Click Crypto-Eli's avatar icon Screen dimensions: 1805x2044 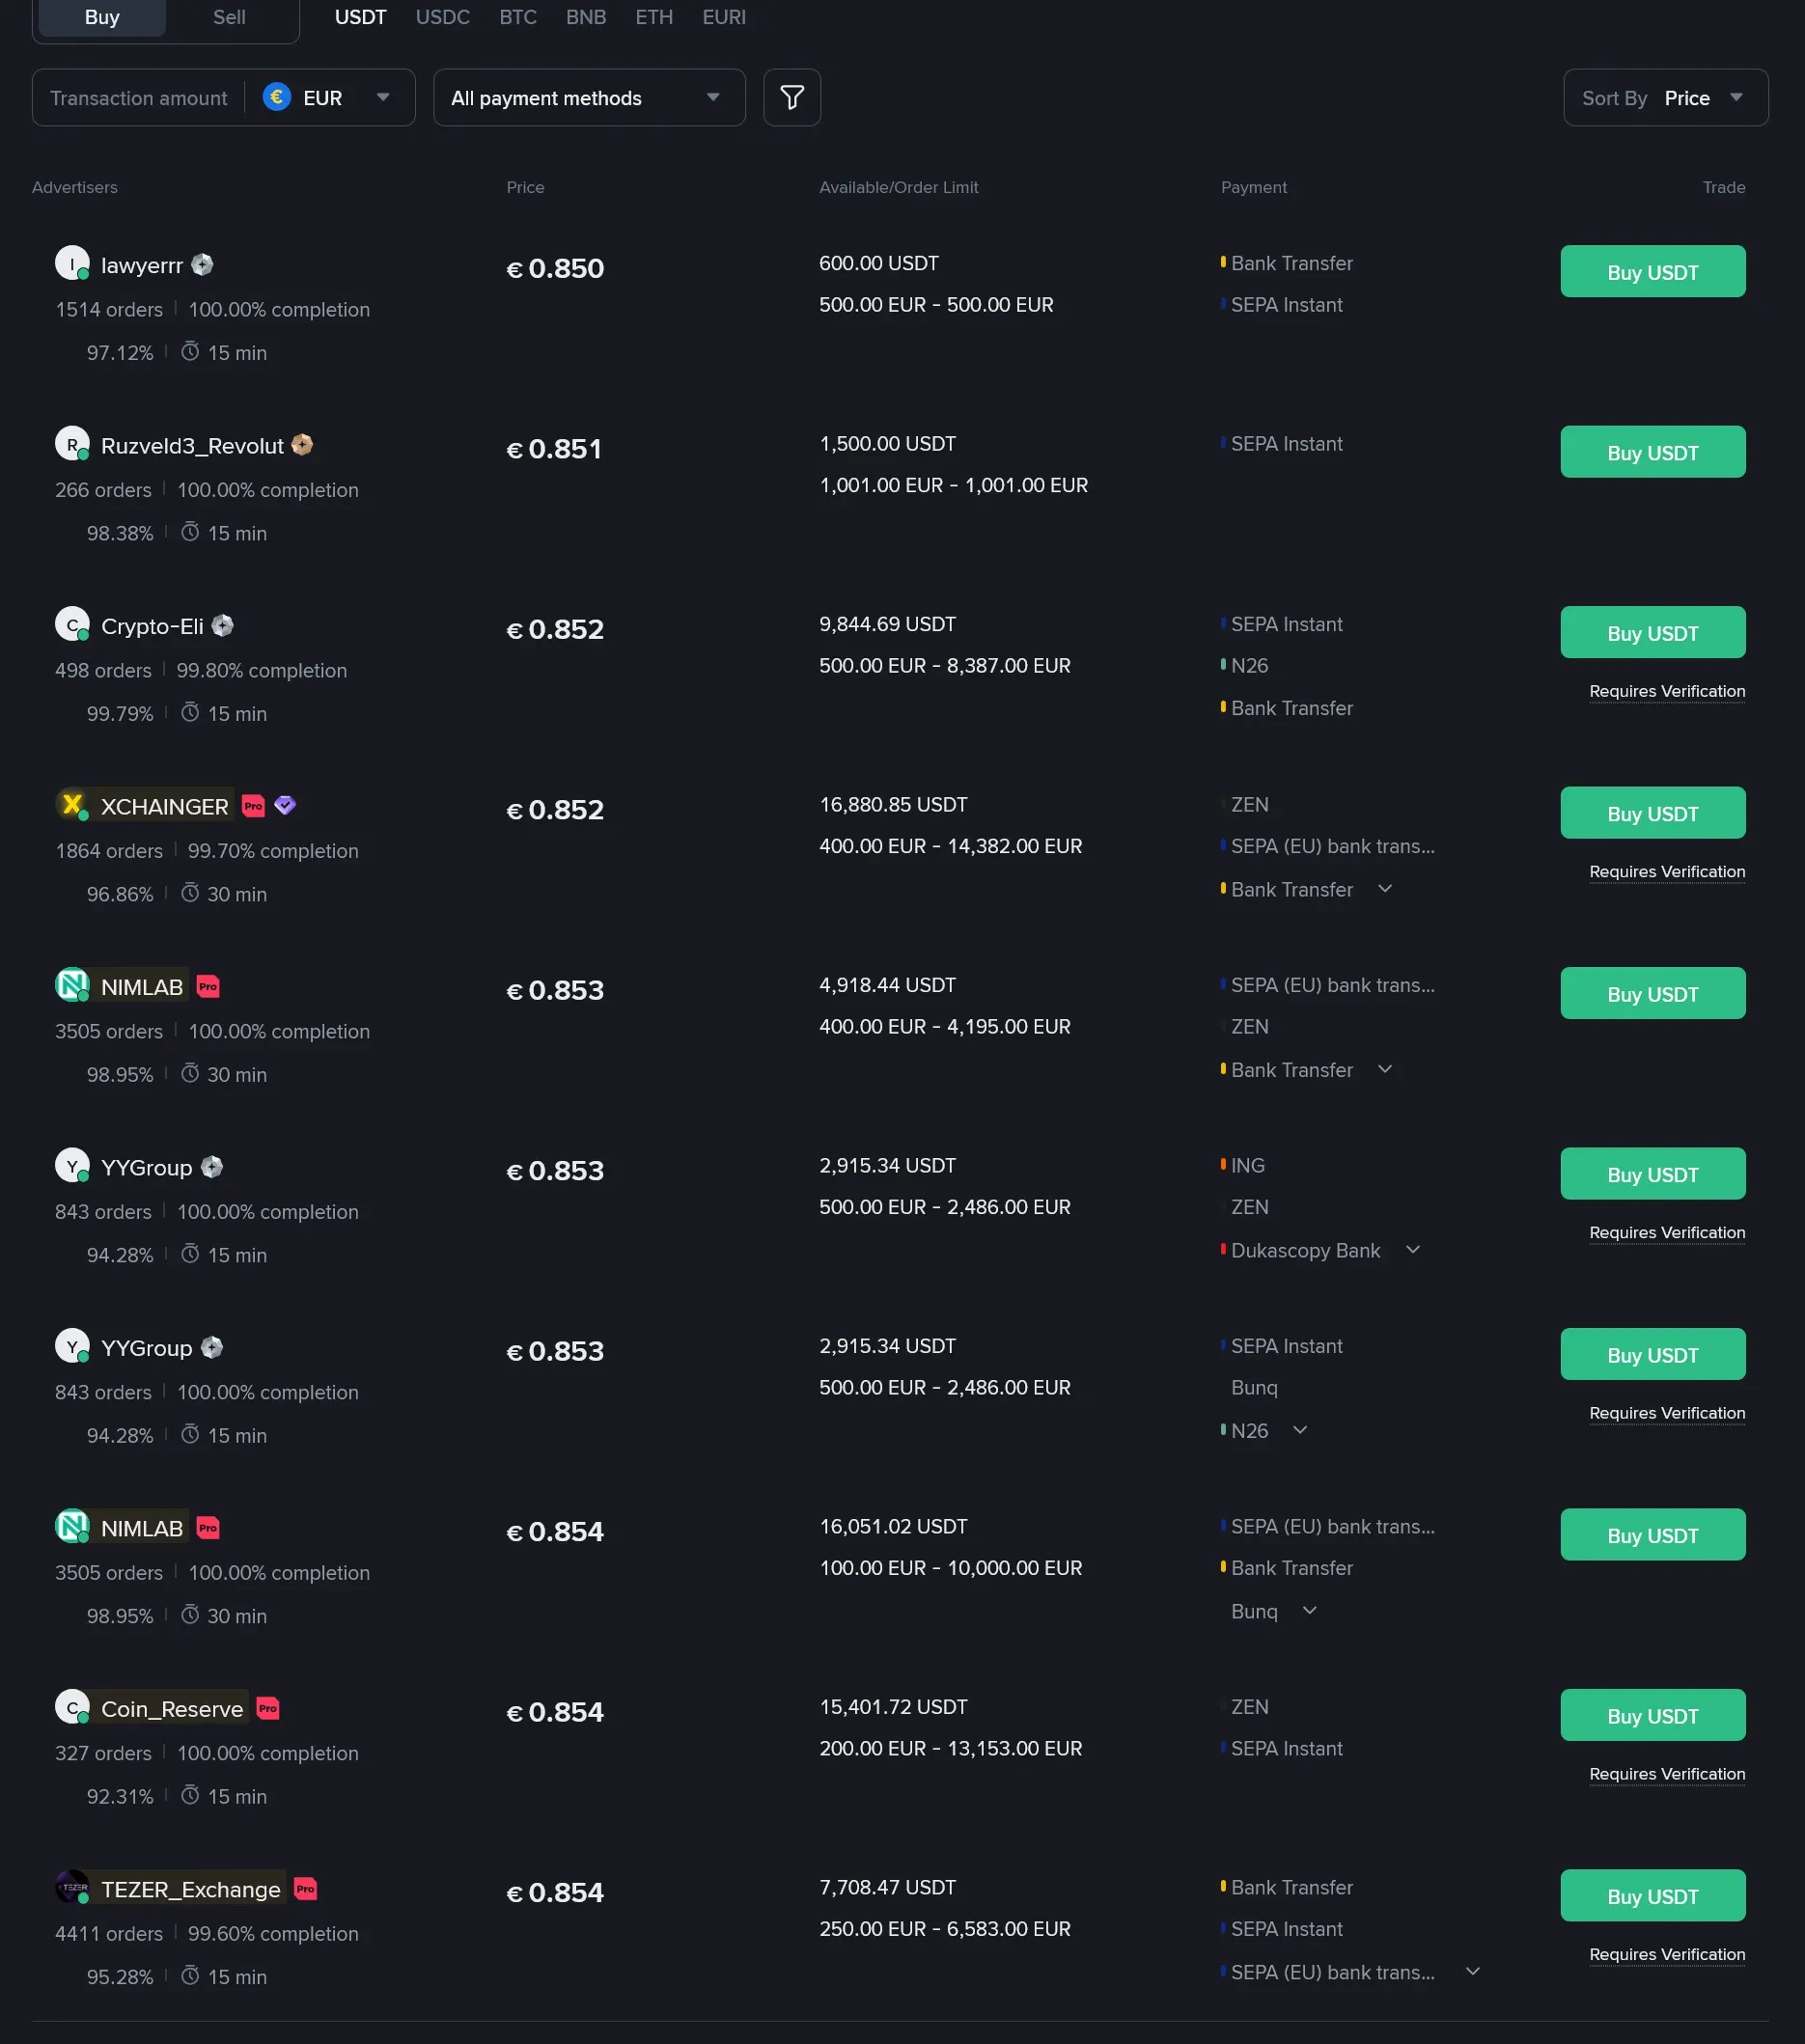(72, 624)
